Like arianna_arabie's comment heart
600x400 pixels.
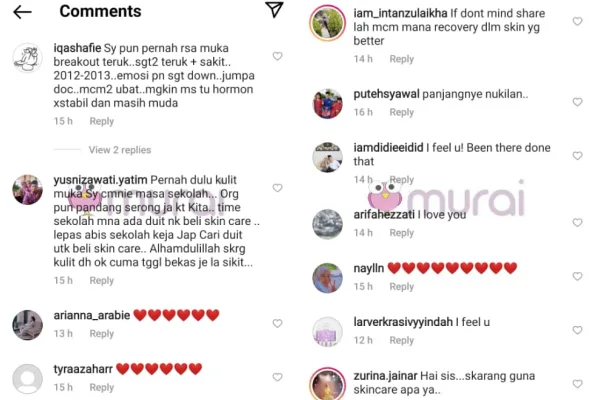click(x=277, y=323)
